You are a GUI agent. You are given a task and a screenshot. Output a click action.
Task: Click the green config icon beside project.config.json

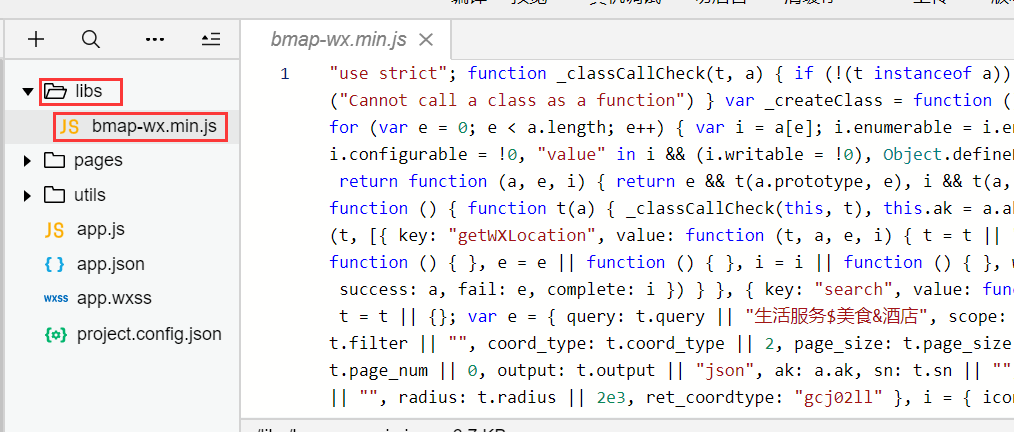[54, 335]
